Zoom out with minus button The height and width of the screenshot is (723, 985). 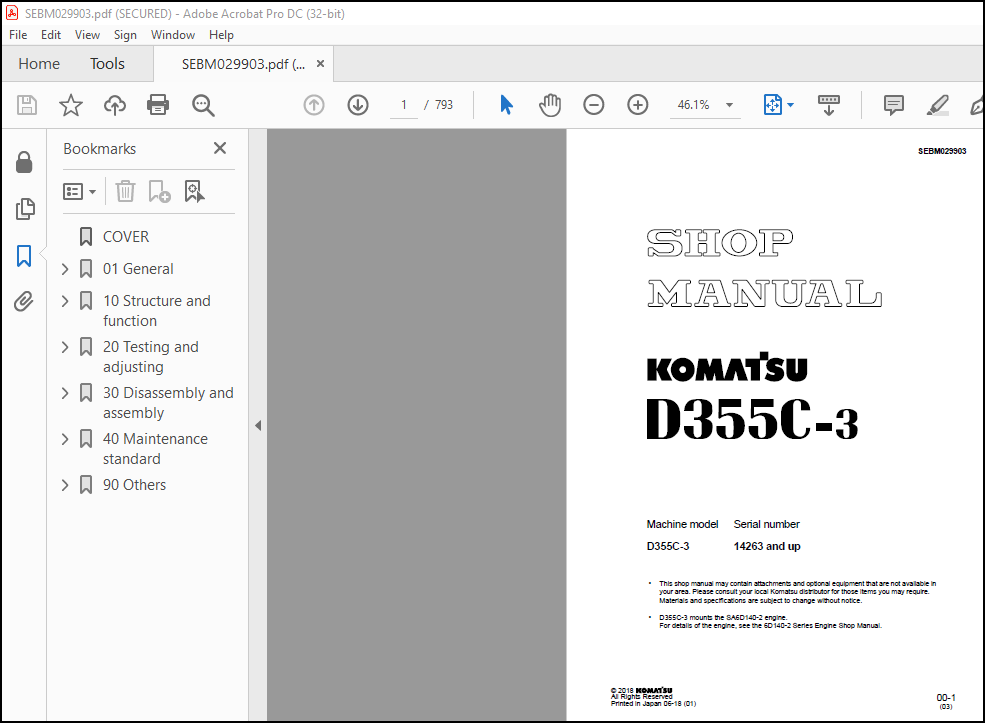(594, 105)
